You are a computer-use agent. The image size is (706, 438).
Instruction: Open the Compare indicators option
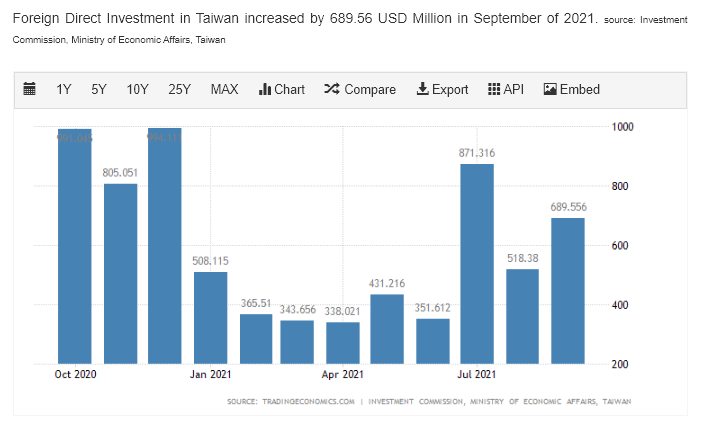click(x=360, y=89)
